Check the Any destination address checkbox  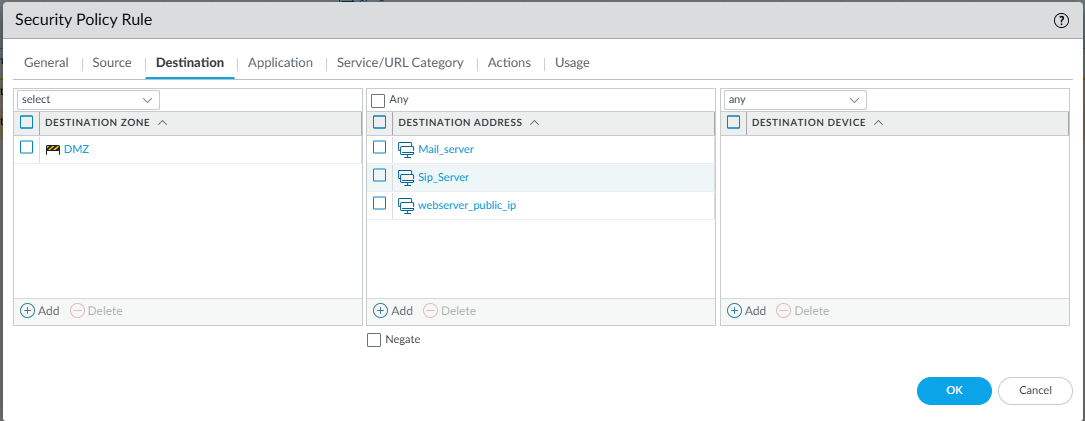coord(378,101)
